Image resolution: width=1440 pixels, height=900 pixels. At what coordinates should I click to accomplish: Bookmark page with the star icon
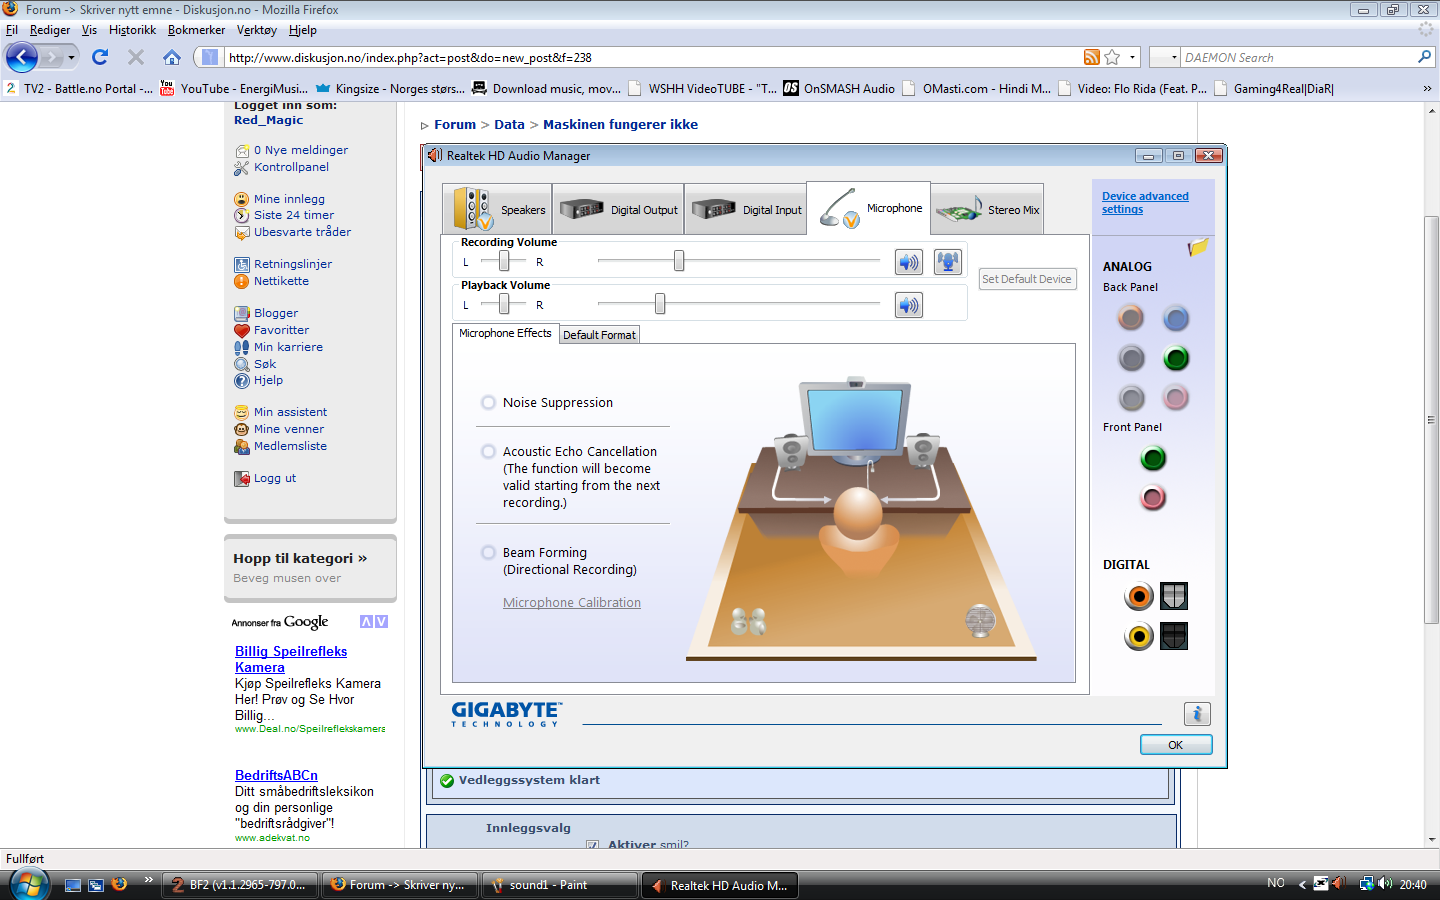click(1112, 57)
